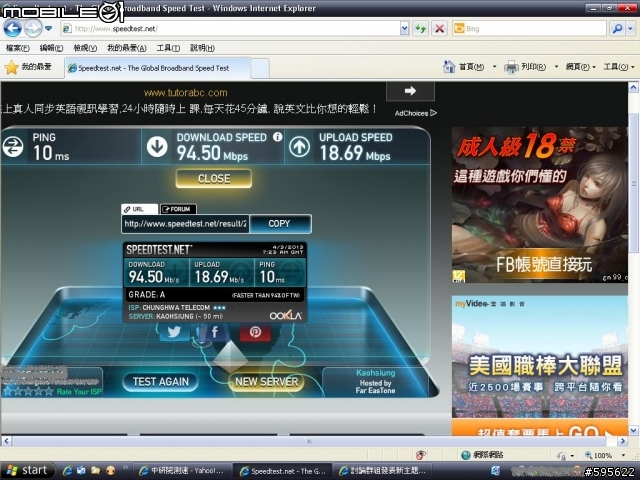
Task: Click the result URL text field
Action: 185,224
